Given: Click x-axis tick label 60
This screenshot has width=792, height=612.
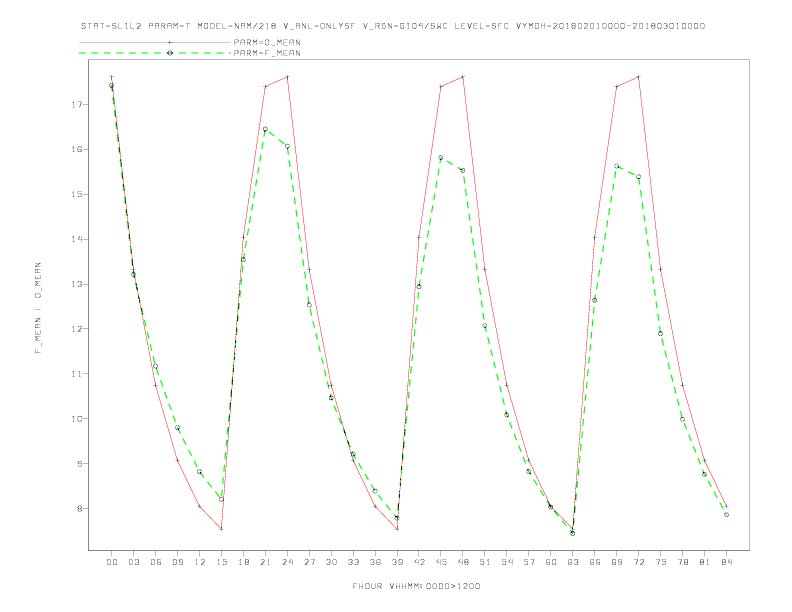Looking at the screenshot, I should pos(551,562).
